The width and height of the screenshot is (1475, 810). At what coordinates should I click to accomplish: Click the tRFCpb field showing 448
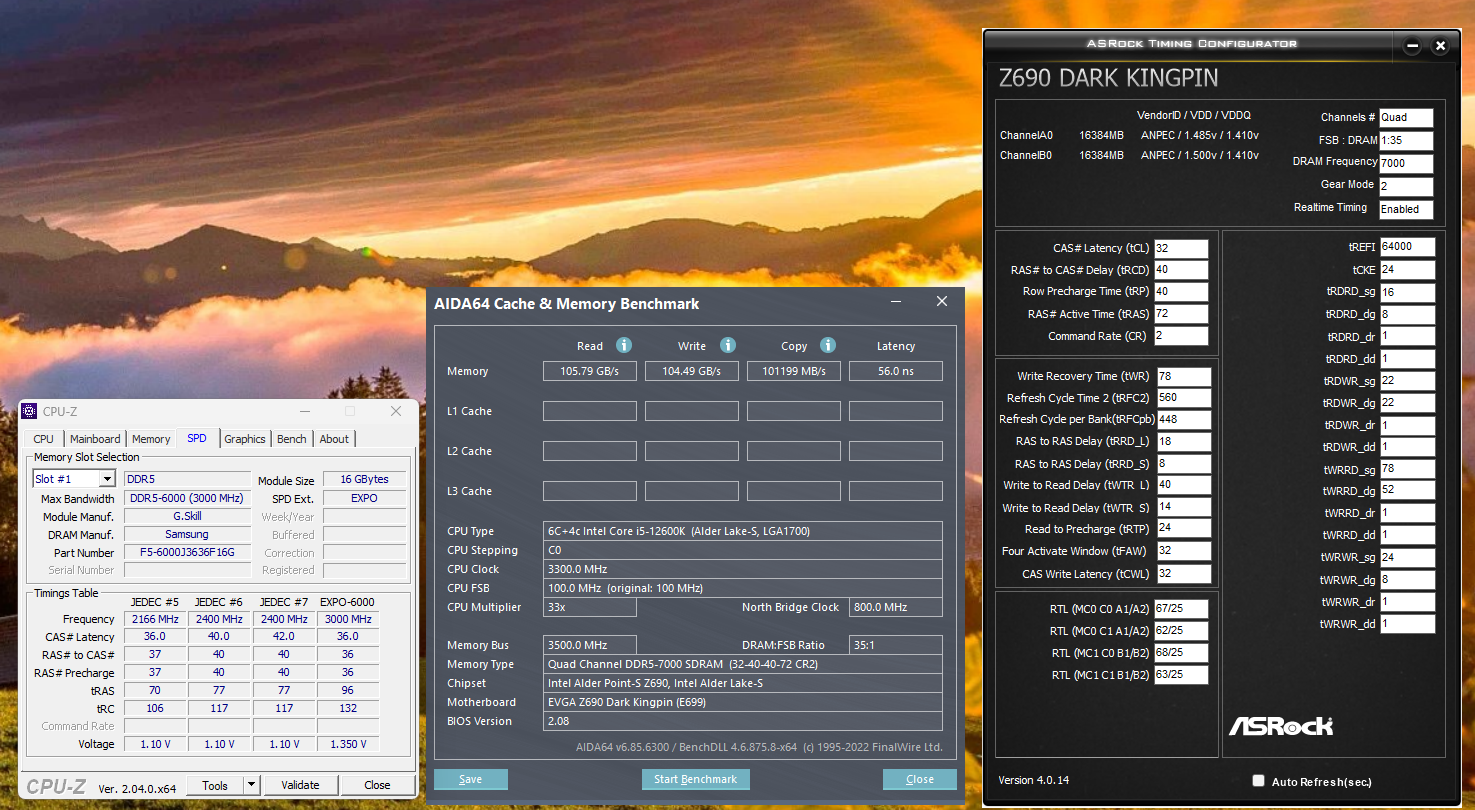pyautogui.click(x=1184, y=420)
